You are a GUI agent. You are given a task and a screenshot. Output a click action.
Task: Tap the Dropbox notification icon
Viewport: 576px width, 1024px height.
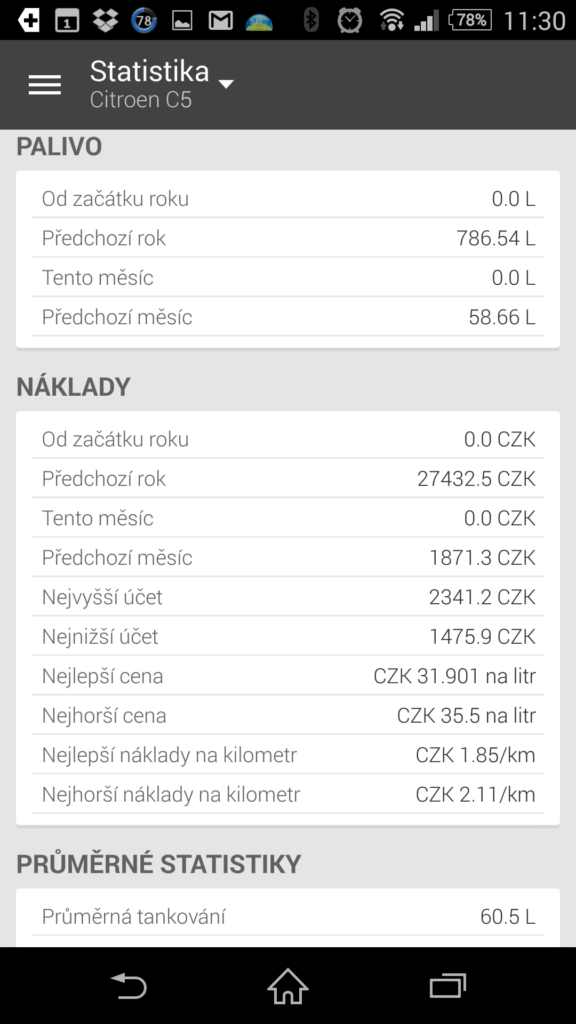pos(105,20)
